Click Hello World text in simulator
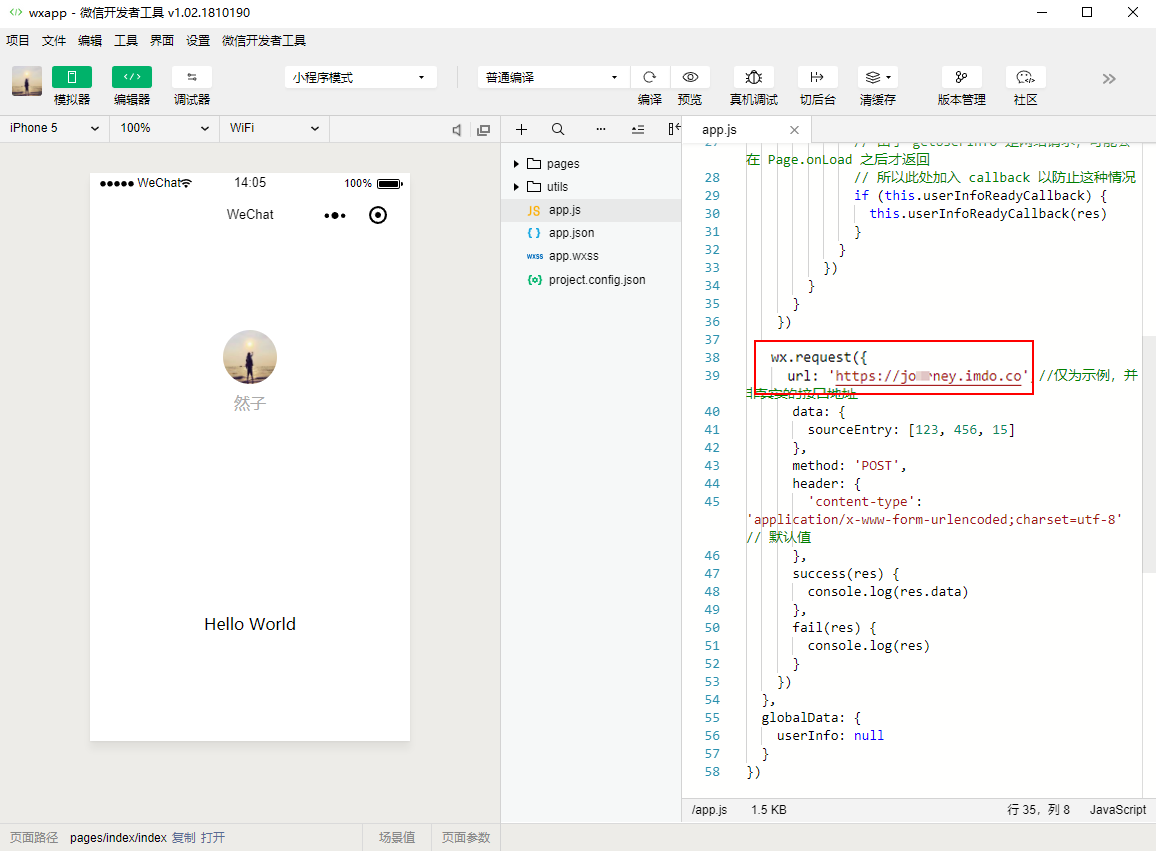 (x=250, y=624)
